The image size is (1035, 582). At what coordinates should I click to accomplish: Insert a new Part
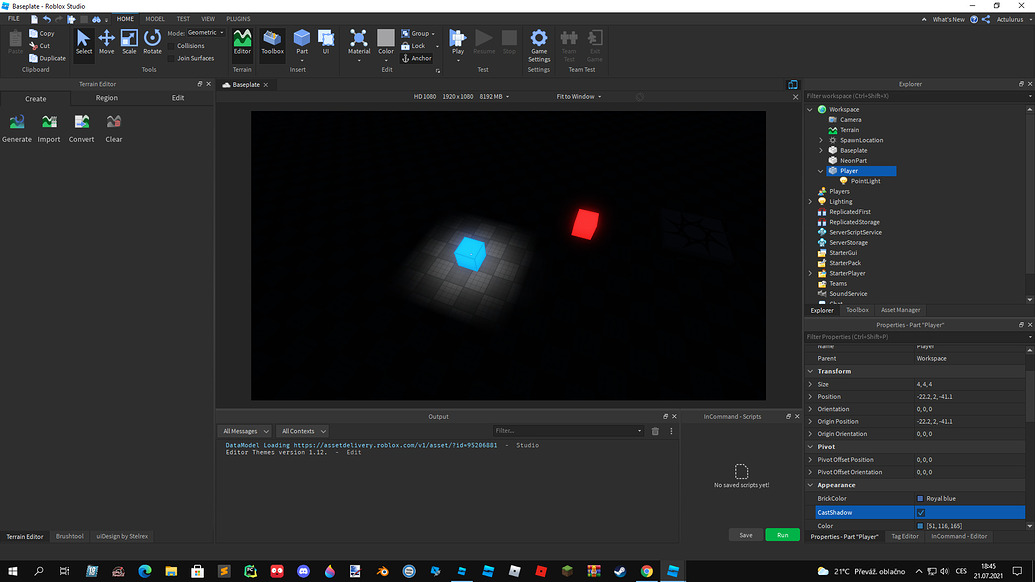[302, 42]
